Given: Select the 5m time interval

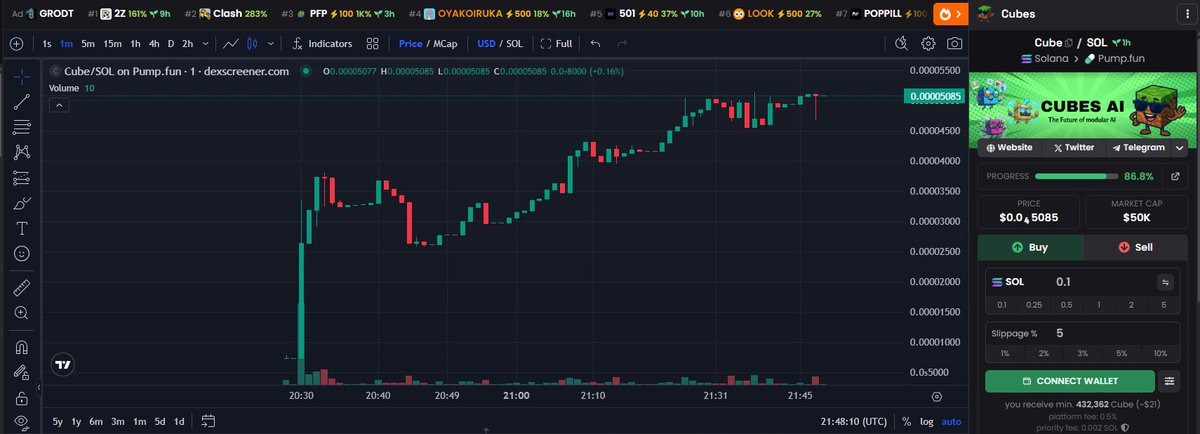Looking at the screenshot, I should (88, 44).
